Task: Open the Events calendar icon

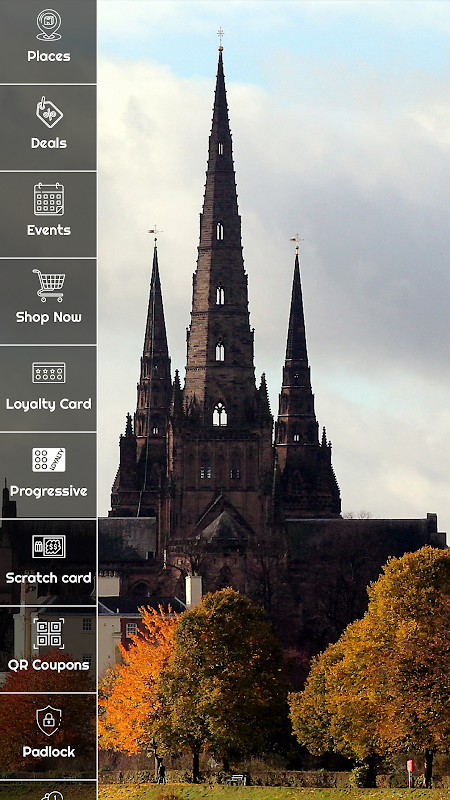Action: [x=49, y=199]
